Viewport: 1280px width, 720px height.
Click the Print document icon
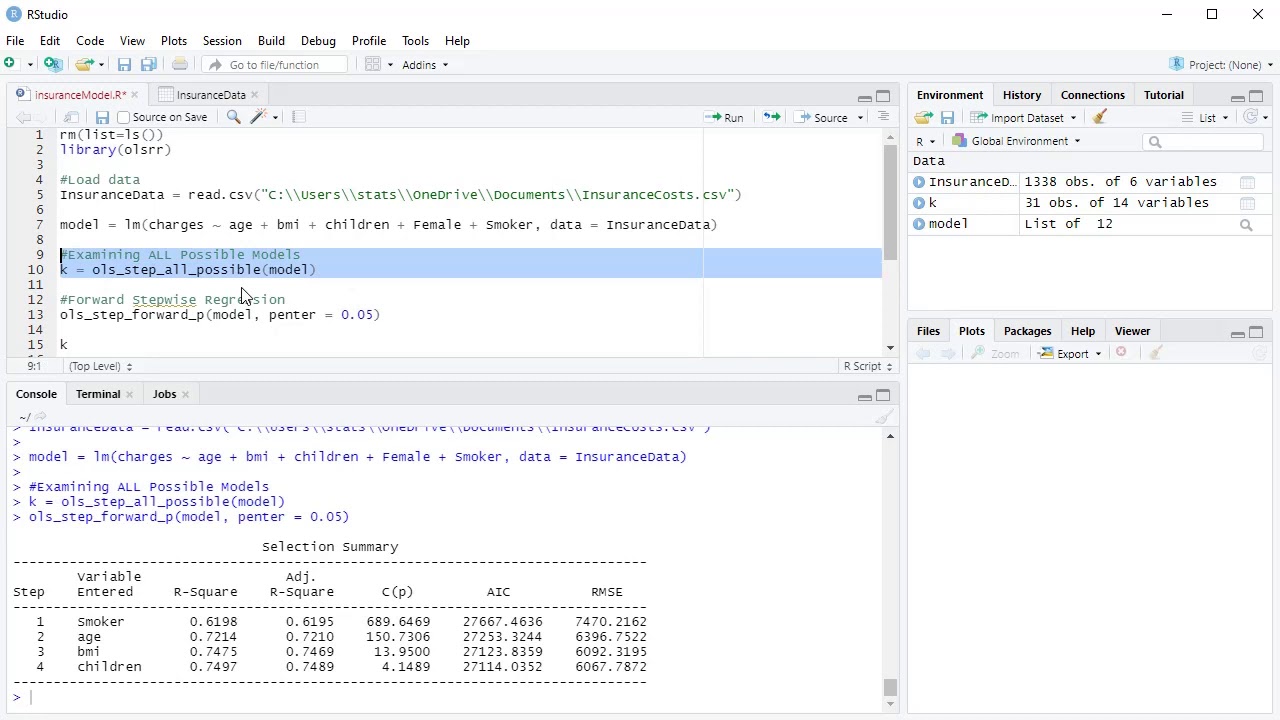click(180, 64)
